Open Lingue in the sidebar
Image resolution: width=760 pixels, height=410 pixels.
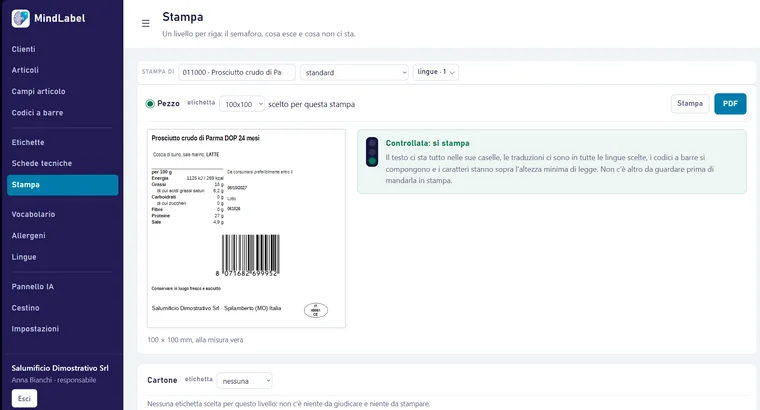pyautogui.click(x=24, y=257)
